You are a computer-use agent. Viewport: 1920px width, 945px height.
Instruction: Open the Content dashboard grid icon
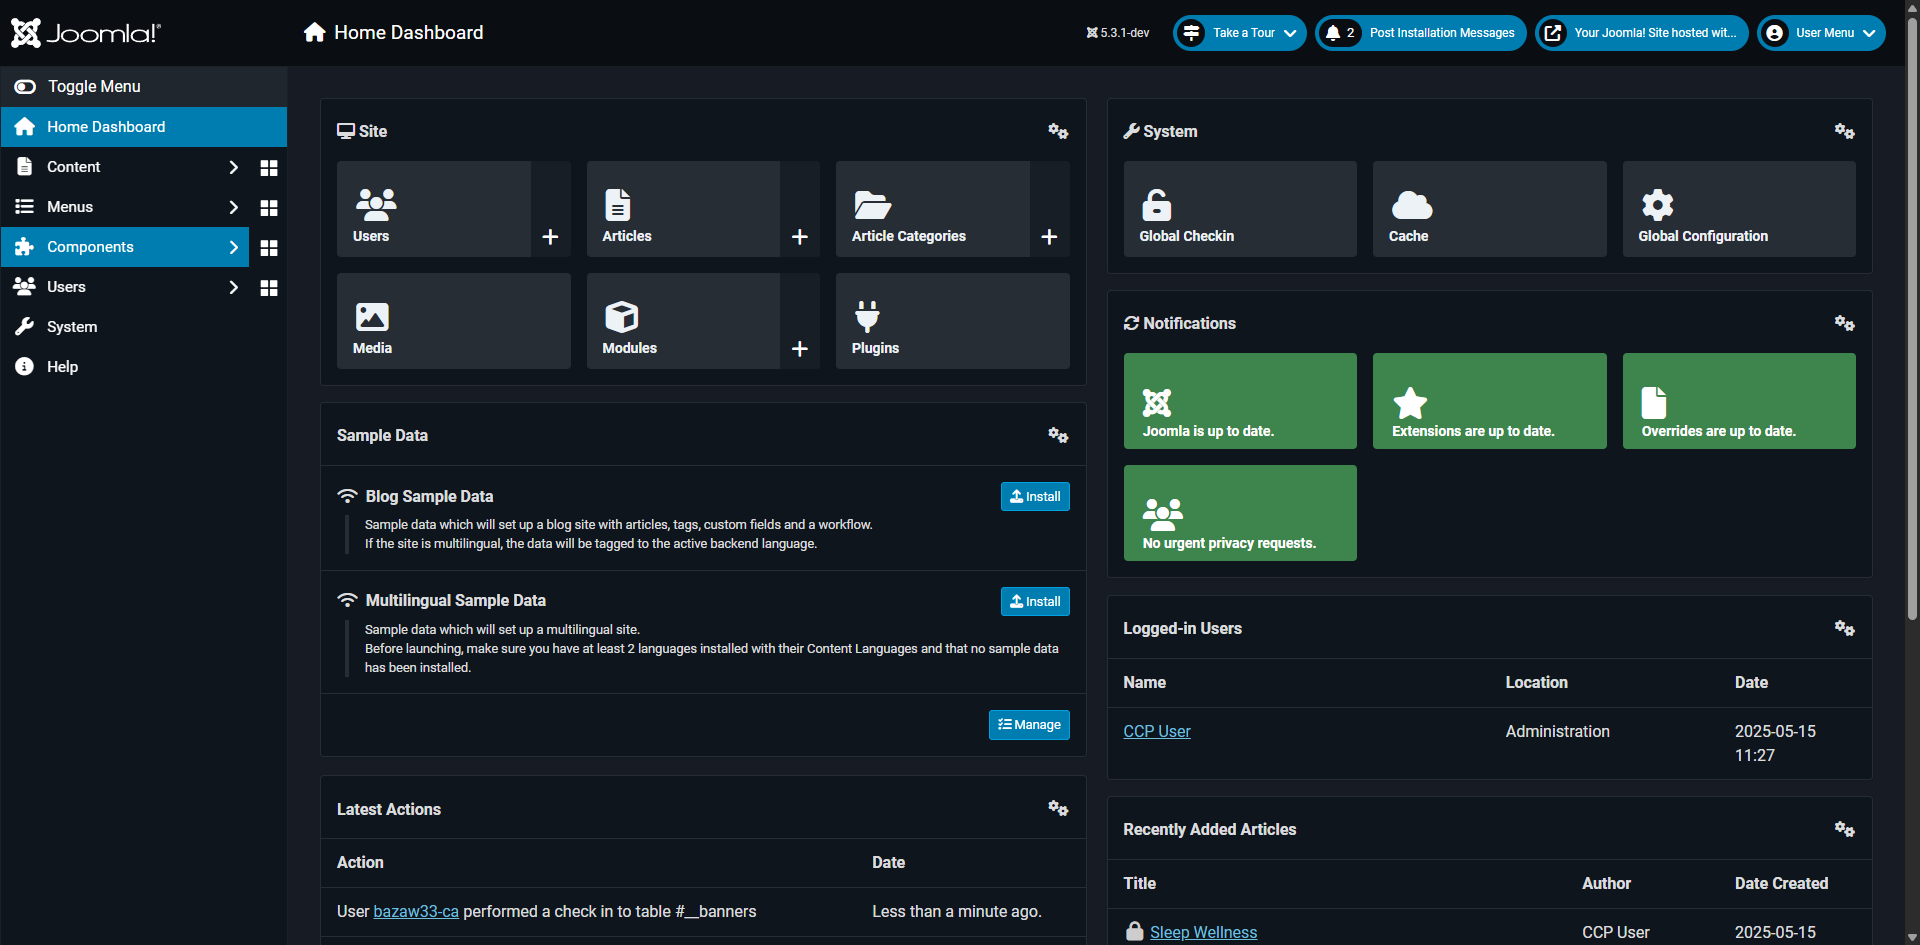268,168
